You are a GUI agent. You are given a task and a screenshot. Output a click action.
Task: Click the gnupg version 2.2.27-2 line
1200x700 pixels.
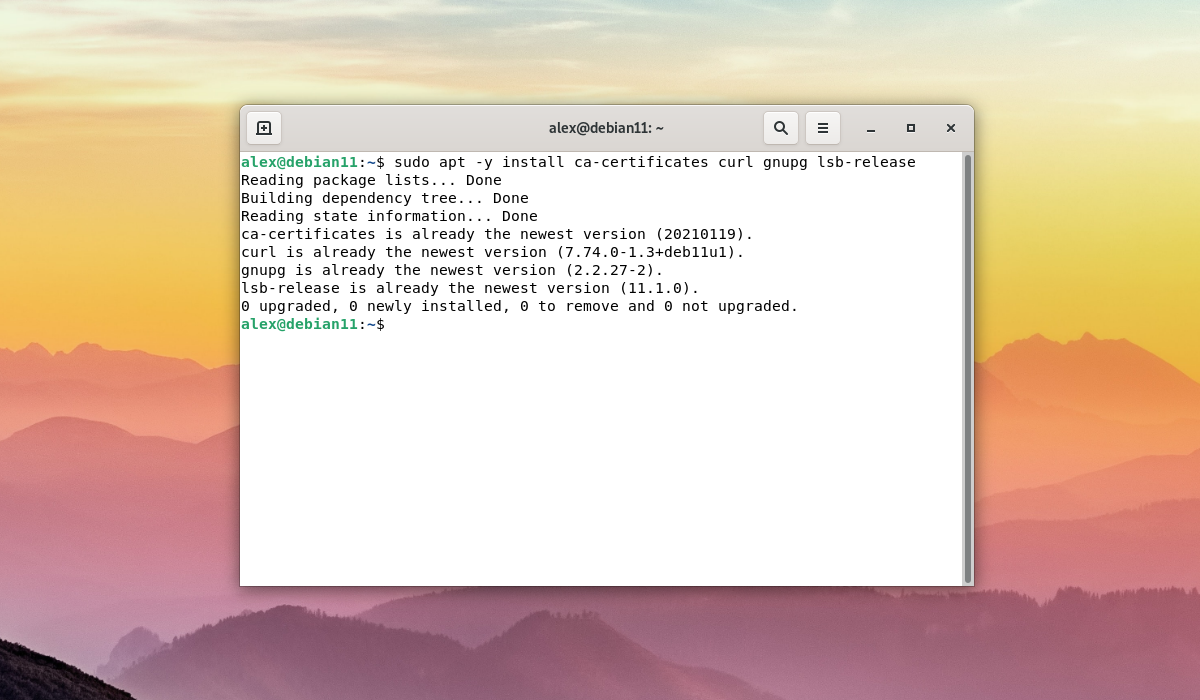tap(452, 270)
